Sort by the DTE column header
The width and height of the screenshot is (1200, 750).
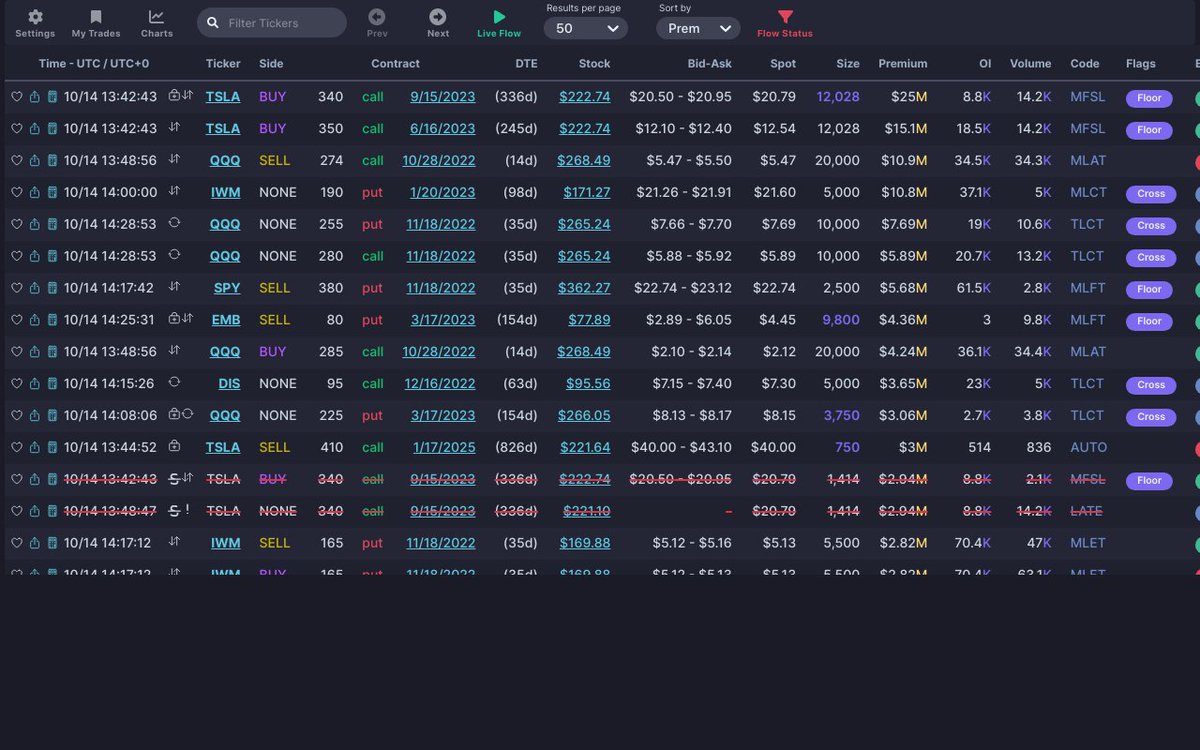coord(526,63)
